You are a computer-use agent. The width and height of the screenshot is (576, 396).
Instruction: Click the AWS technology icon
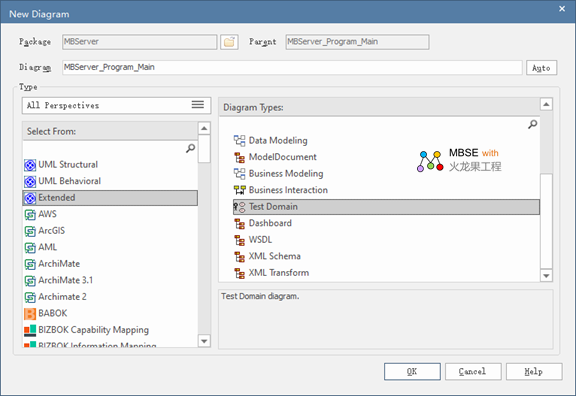tap(30, 215)
